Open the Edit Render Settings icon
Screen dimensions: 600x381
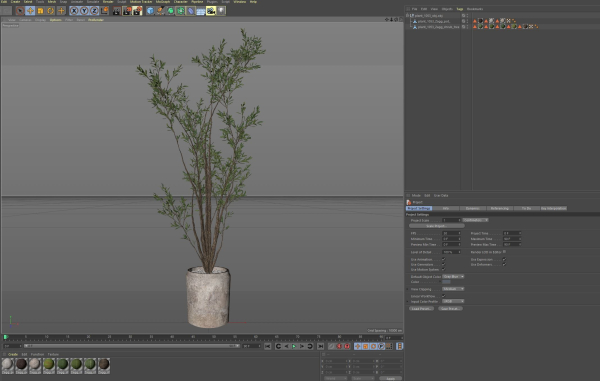pyautogui.click(x=138, y=11)
